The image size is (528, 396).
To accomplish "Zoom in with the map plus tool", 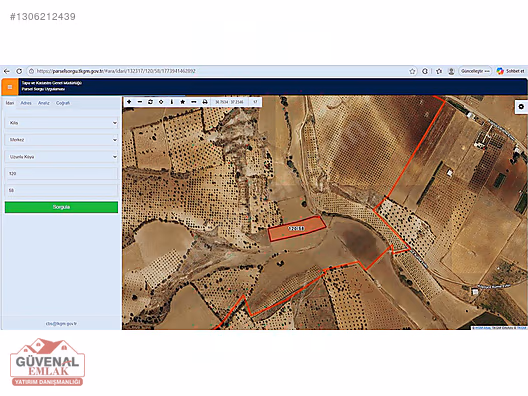I will coord(129,102).
